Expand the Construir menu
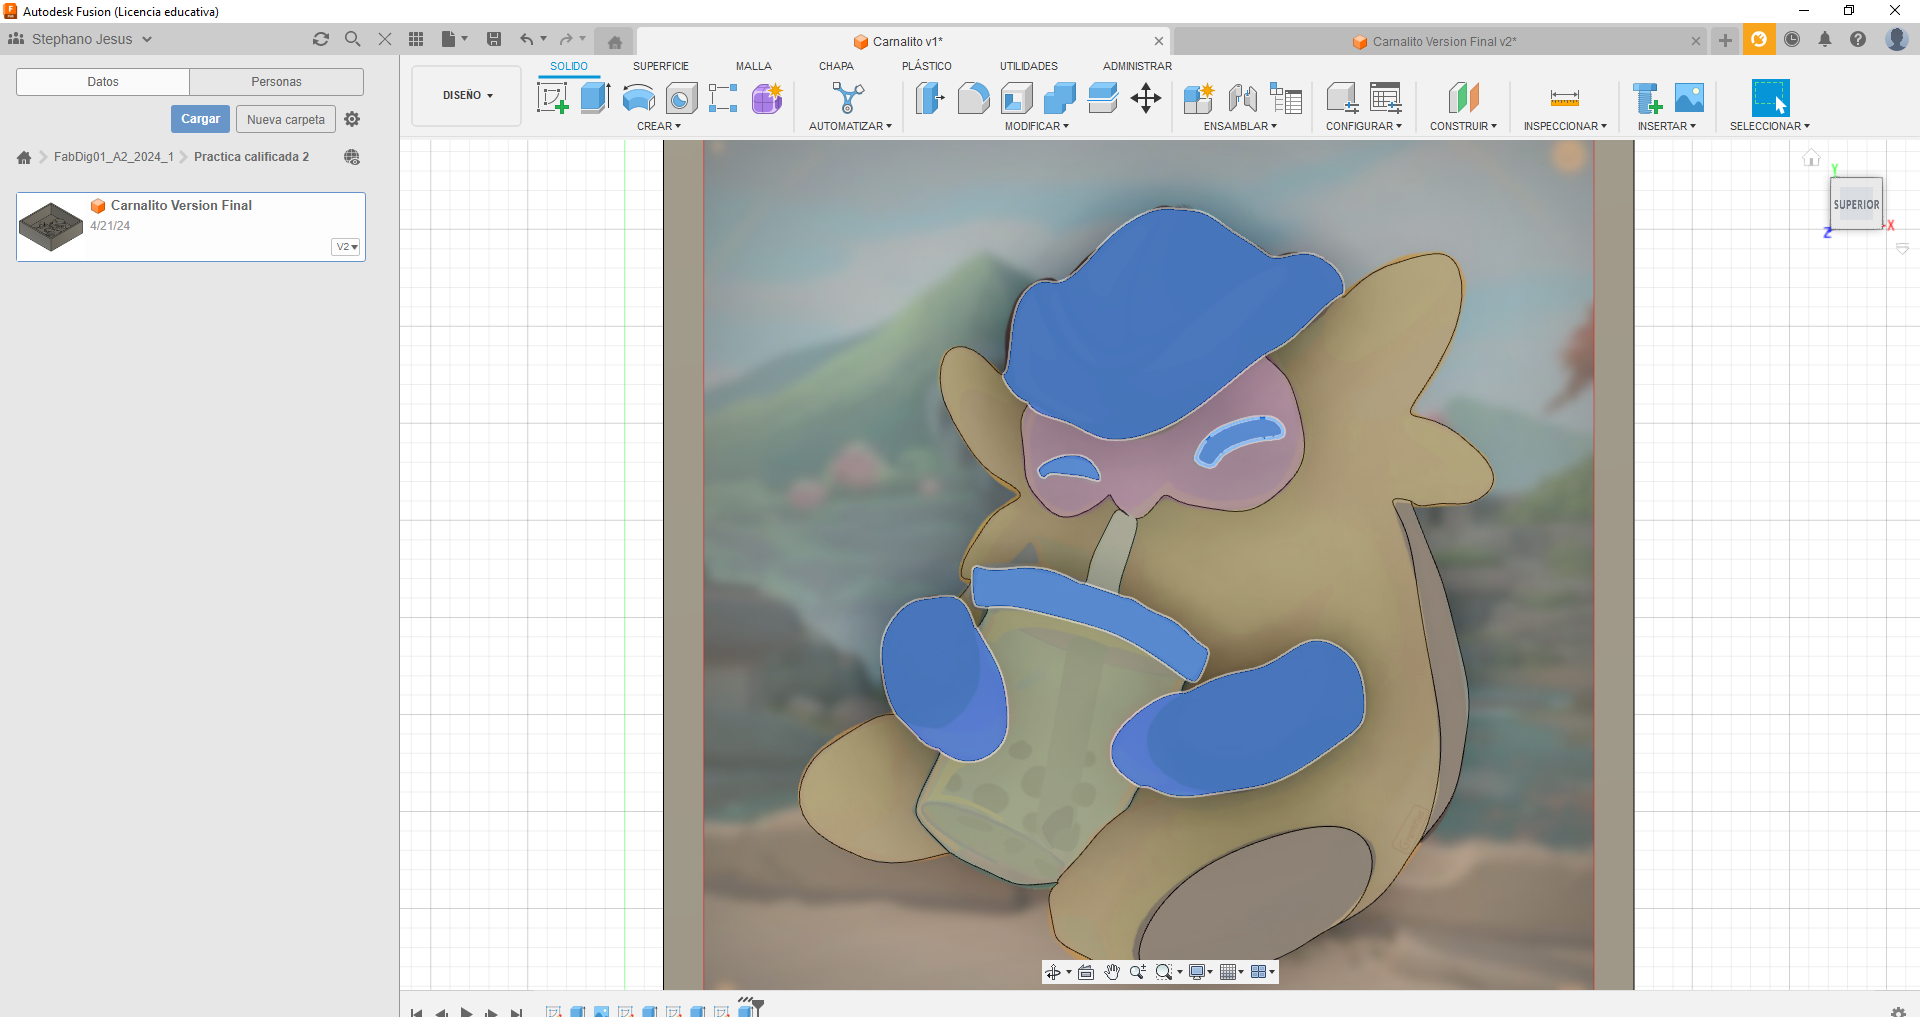 (x=1463, y=126)
